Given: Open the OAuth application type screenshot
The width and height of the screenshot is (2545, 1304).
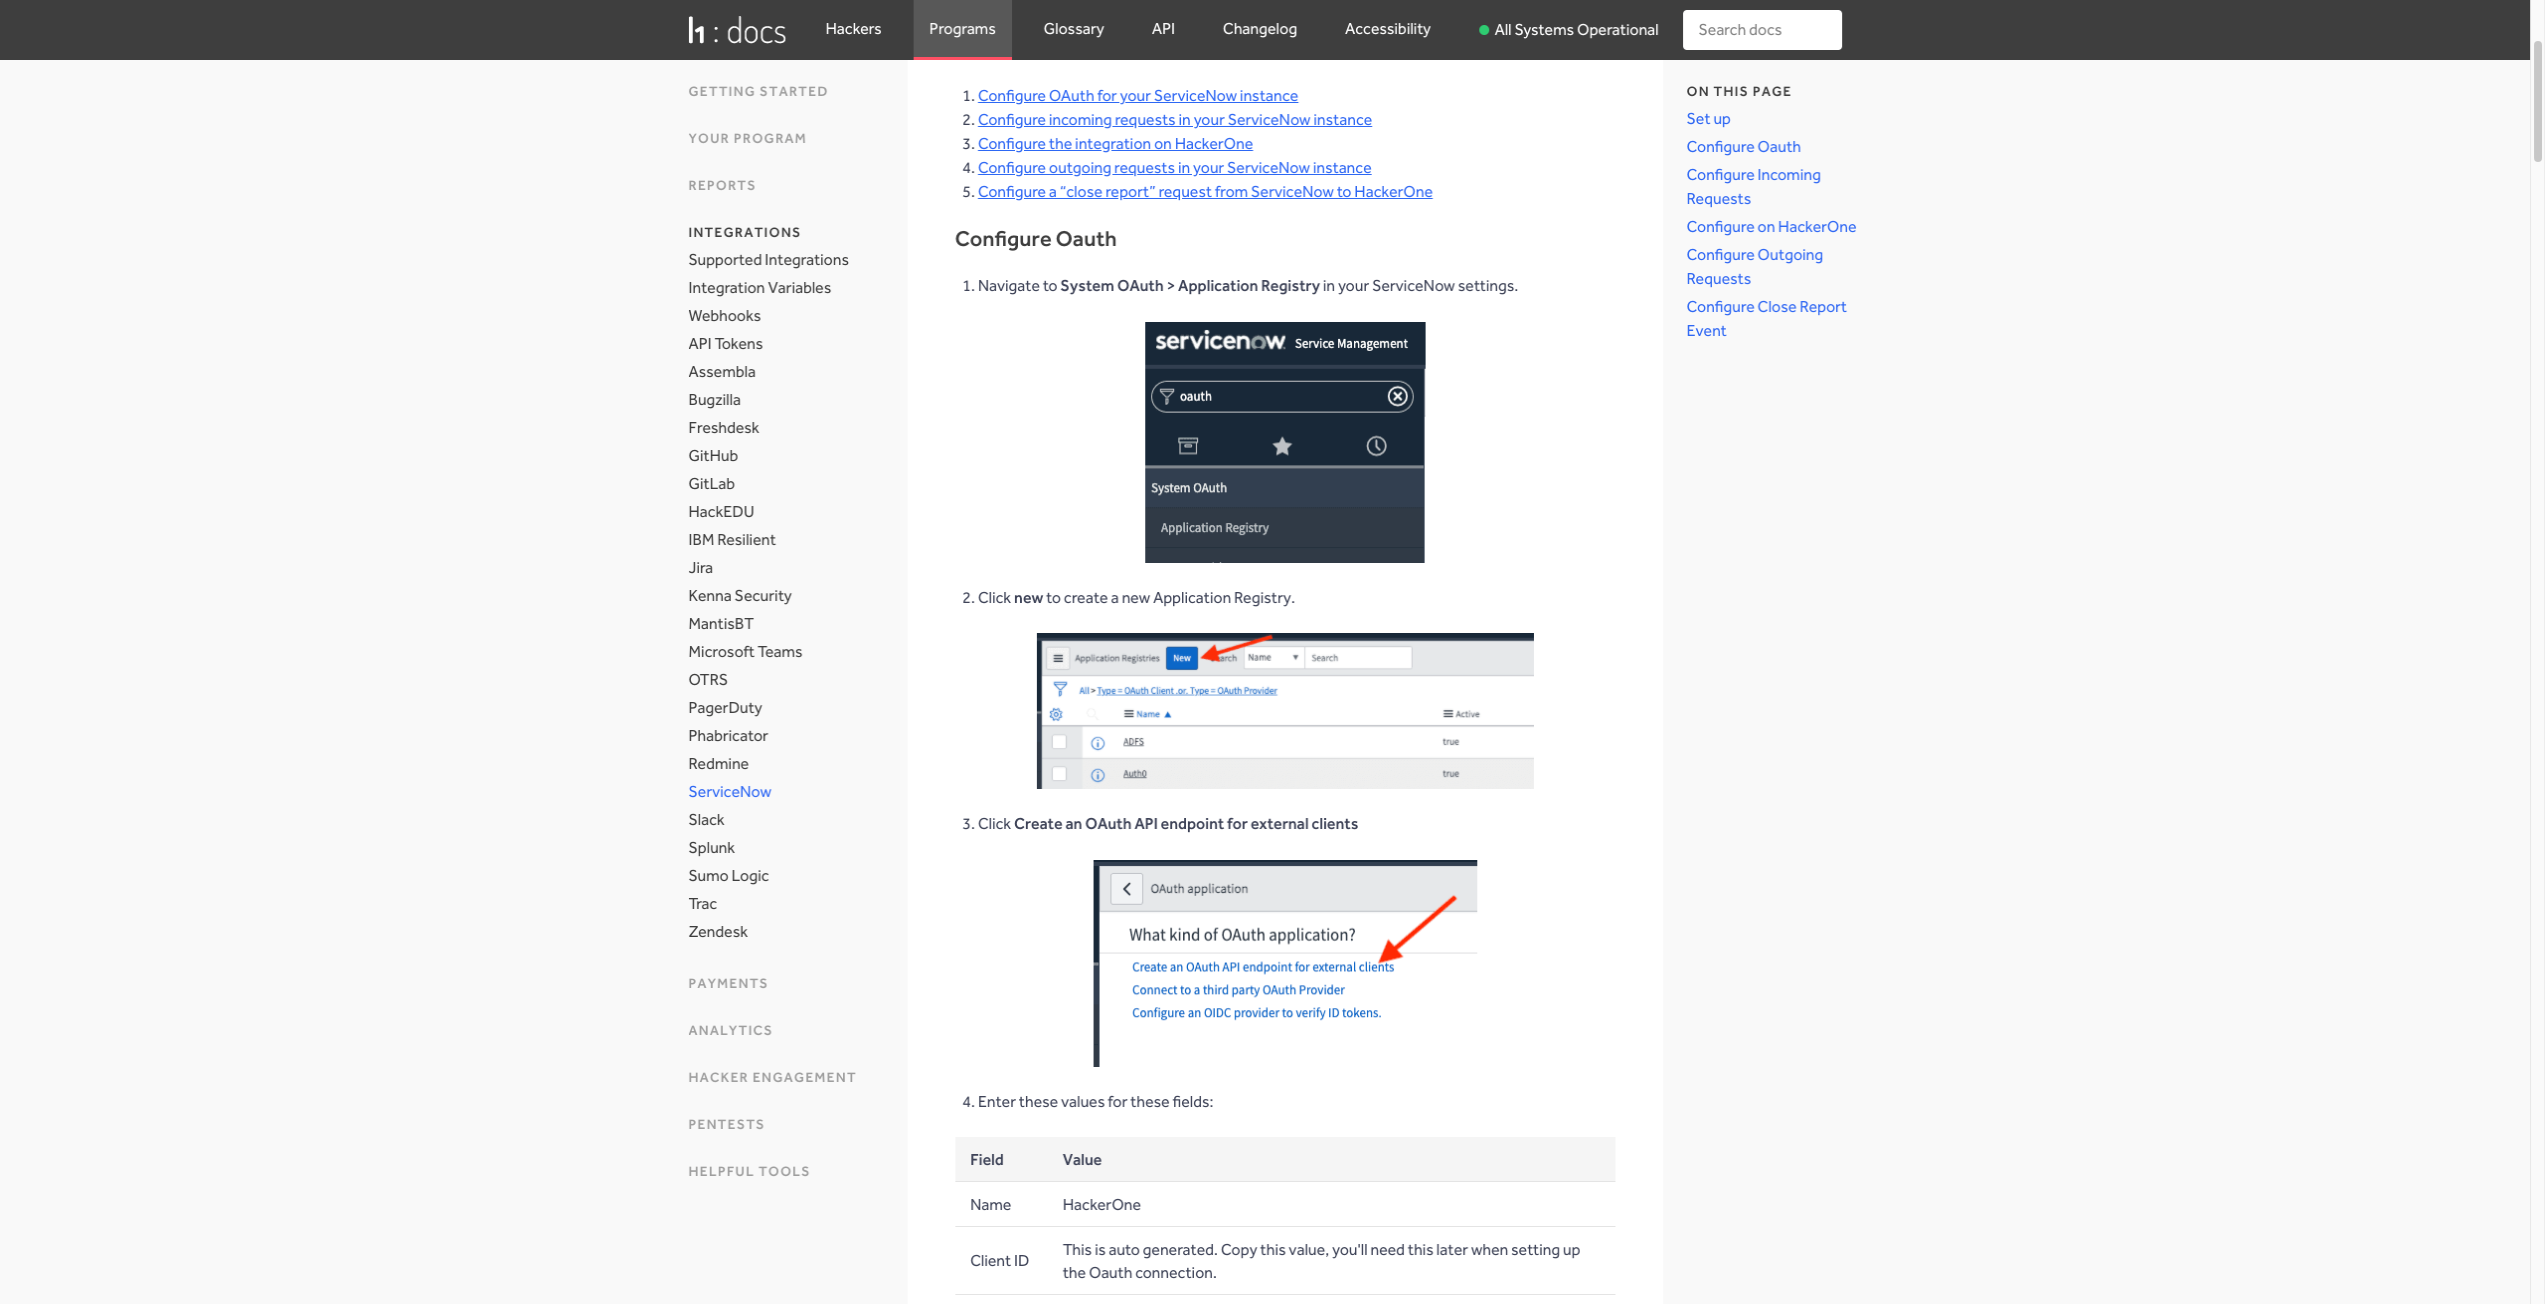Looking at the screenshot, I should (x=1284, y=963).
